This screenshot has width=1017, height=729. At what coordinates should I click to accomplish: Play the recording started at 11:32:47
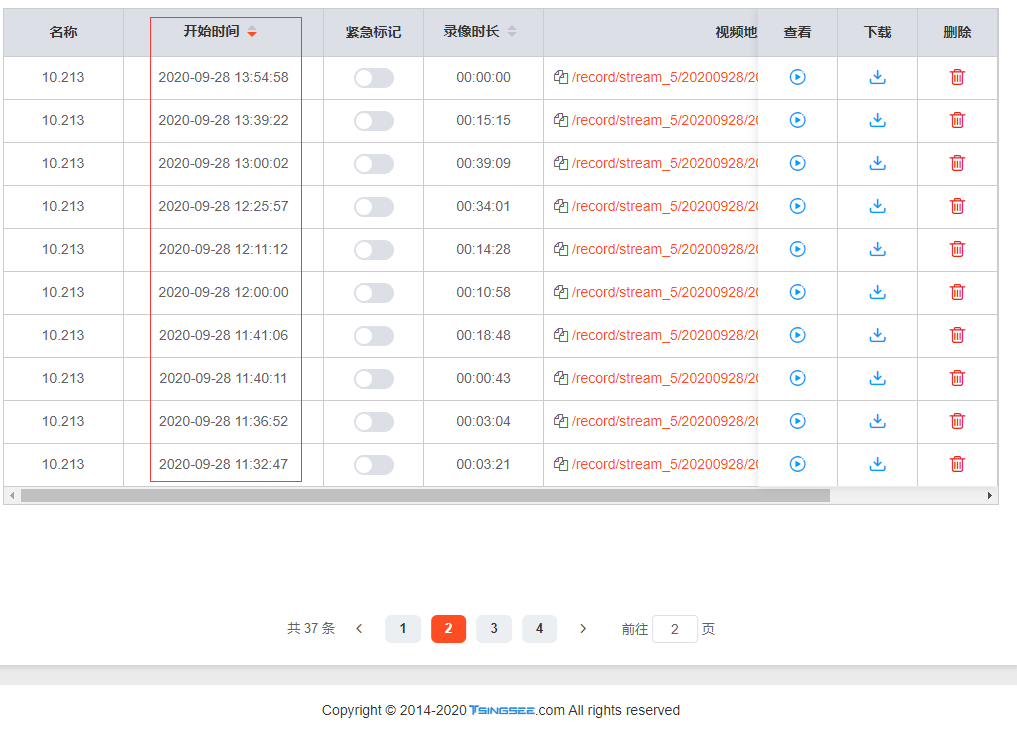797,464
